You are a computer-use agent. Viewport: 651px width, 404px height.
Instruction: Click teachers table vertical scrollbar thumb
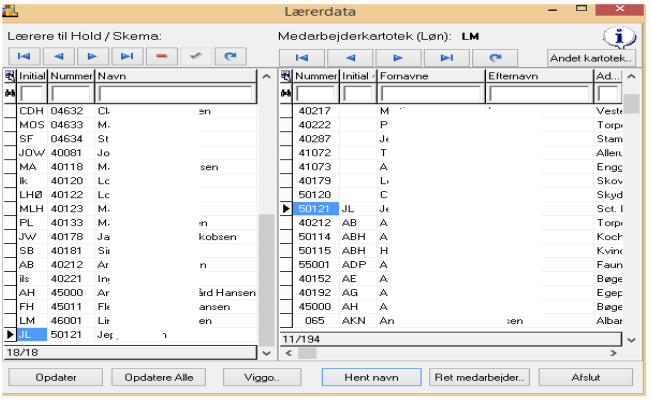tap(266, 280)
